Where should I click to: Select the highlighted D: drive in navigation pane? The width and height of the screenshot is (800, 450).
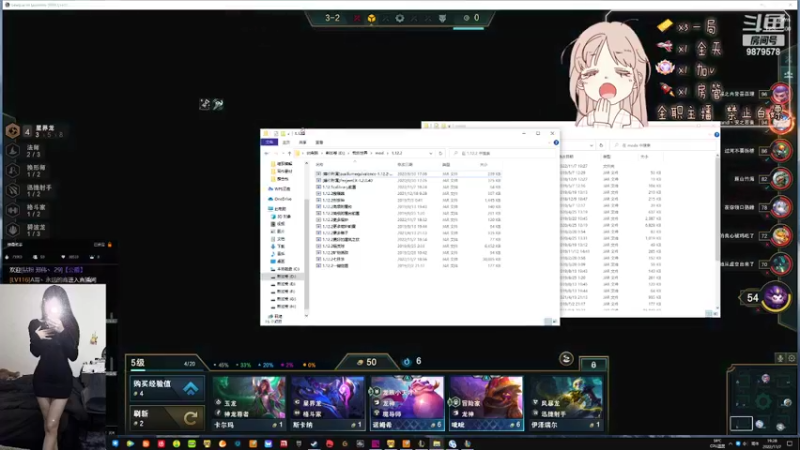point(285,277)
